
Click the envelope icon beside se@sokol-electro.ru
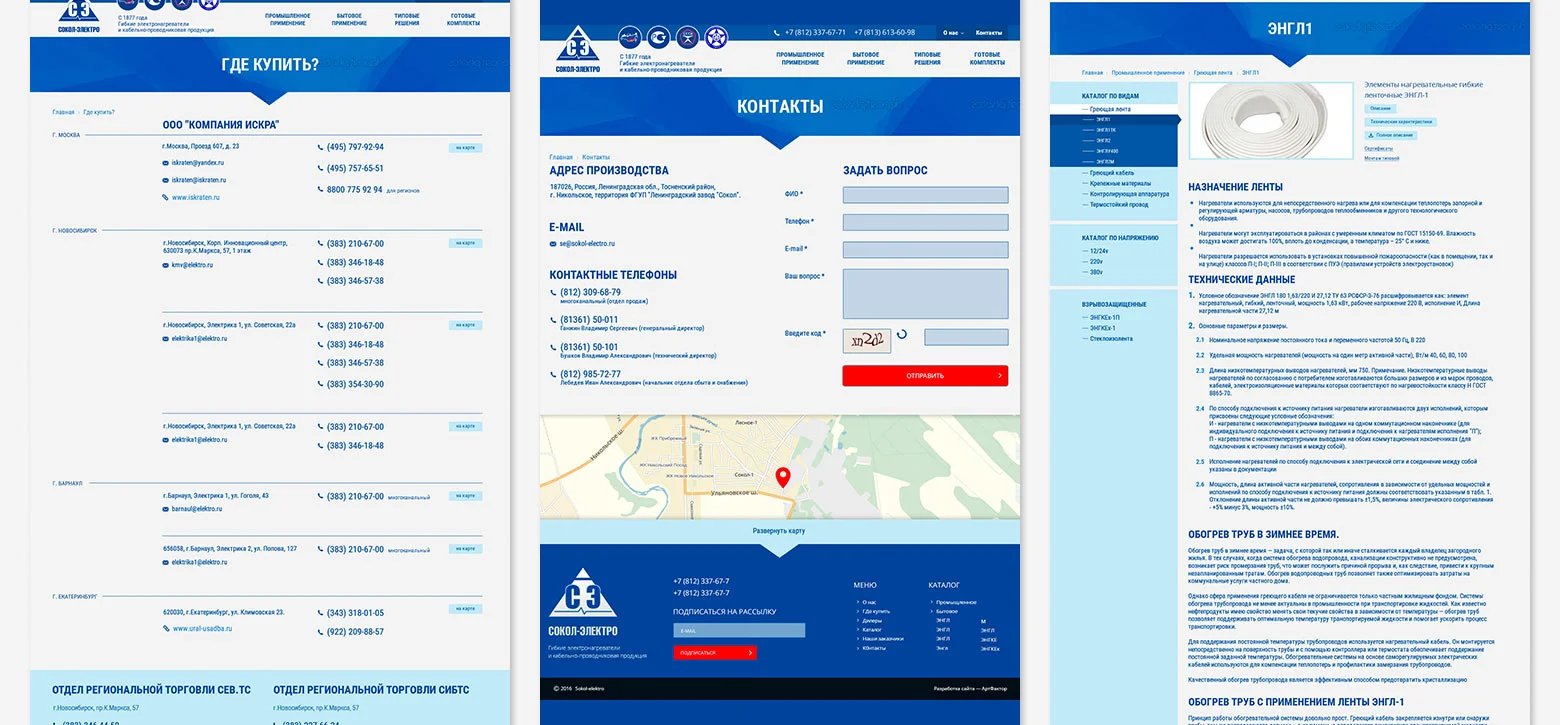tap(553, 244)
